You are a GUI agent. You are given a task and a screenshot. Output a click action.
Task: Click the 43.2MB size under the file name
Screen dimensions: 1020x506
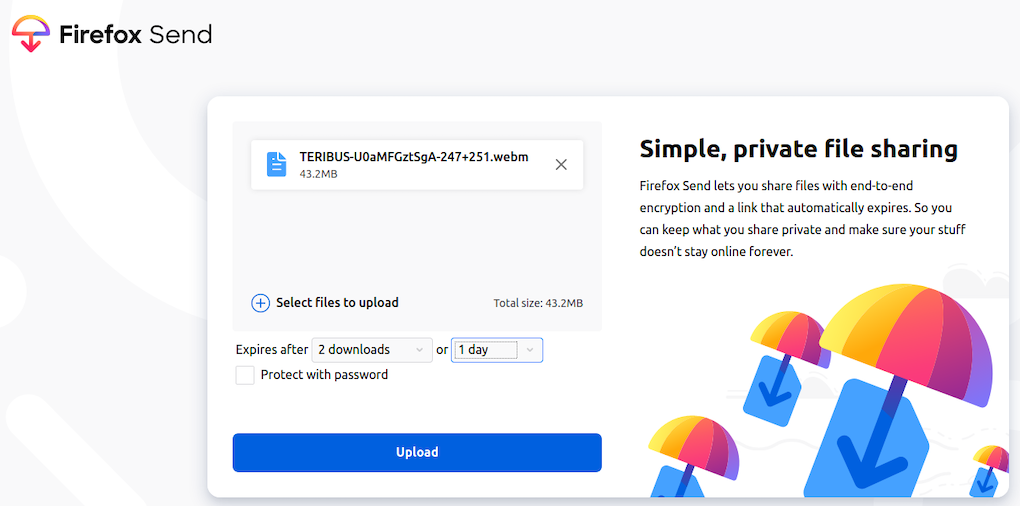(x=318, y=174)
